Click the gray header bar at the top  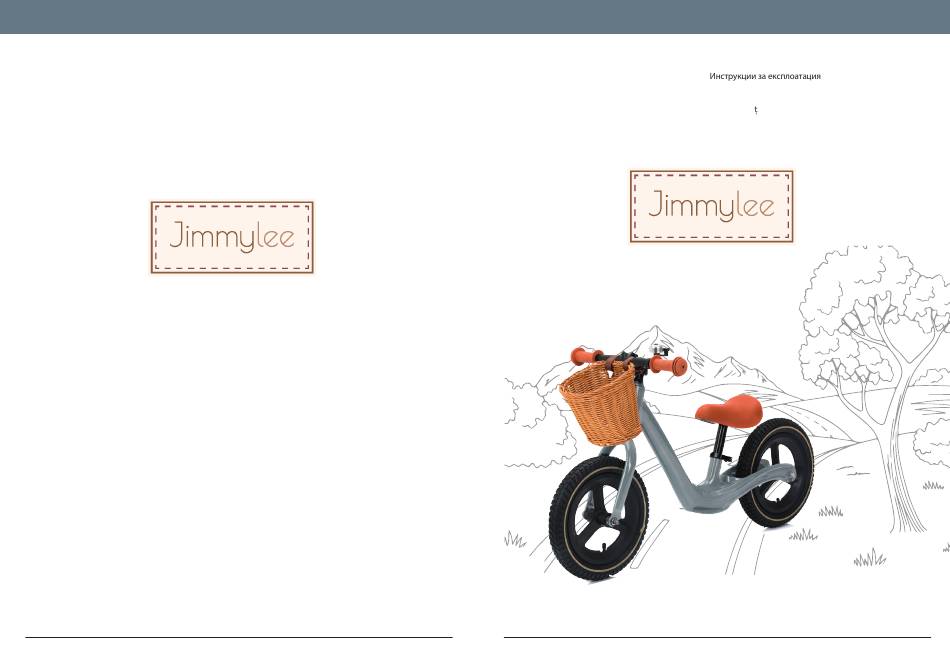click(x=475, y=16)
